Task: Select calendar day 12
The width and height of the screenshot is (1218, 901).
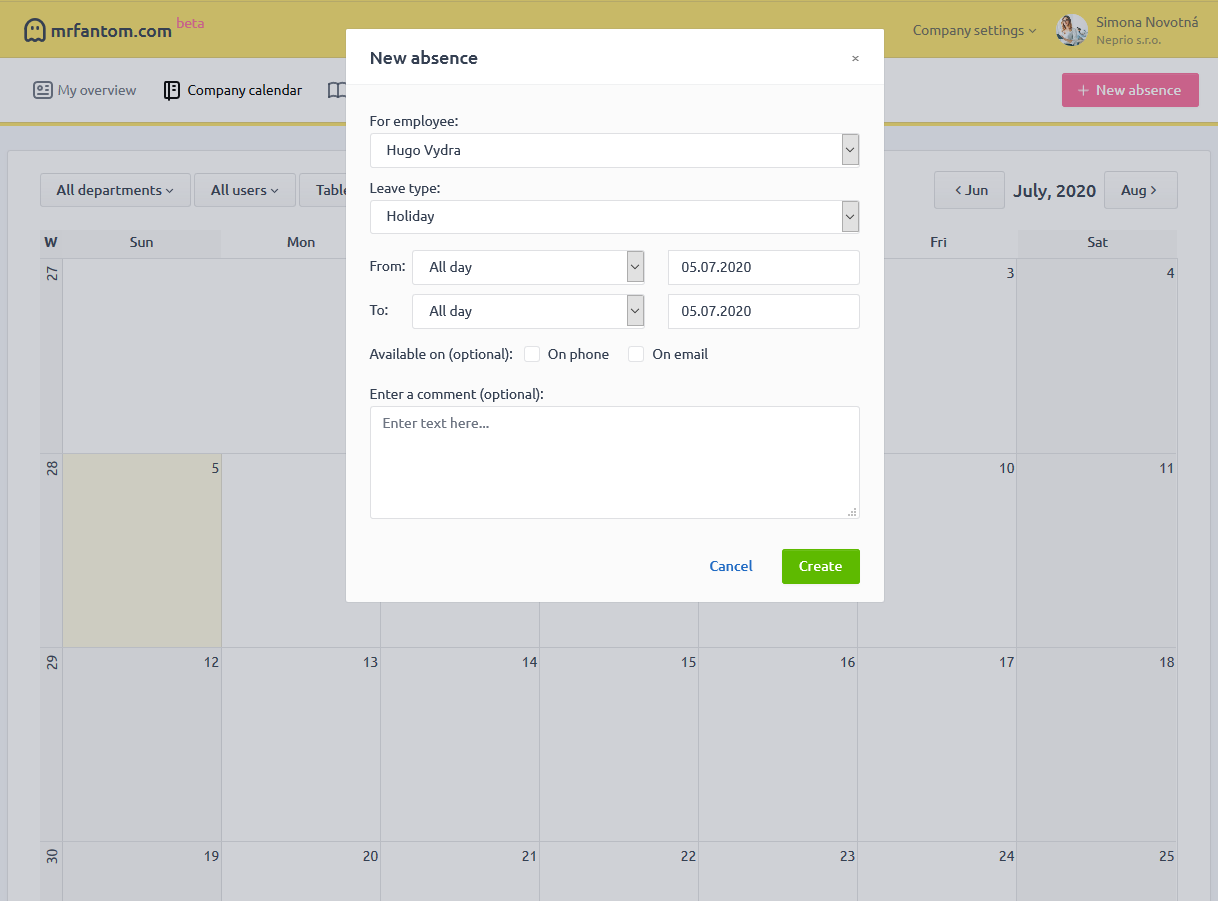Action: tap(142, 744)
